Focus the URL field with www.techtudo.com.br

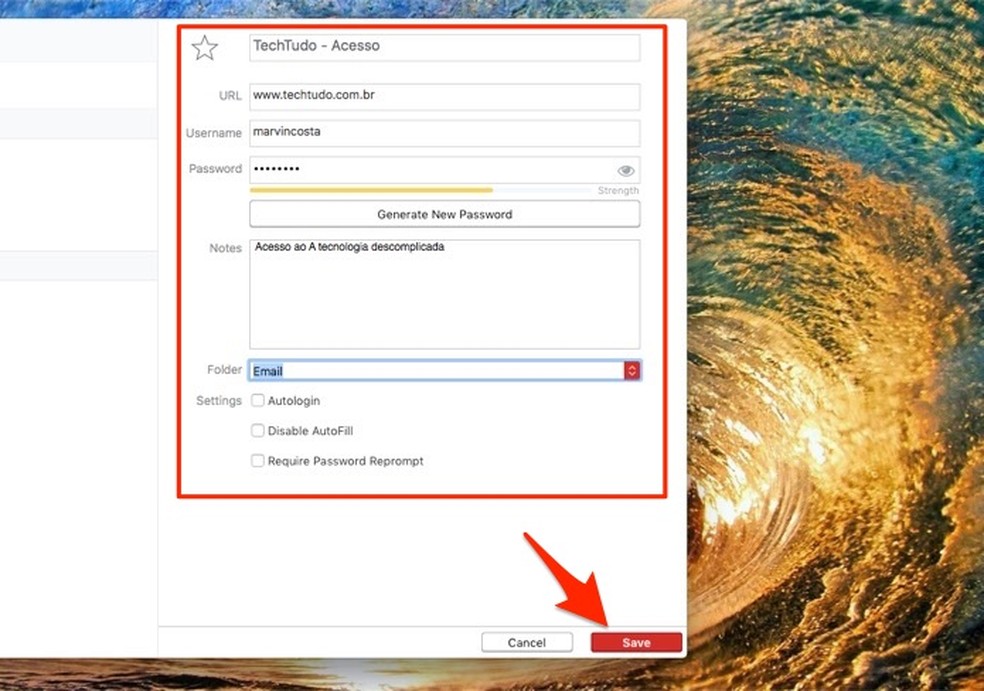tap(444, 97)
